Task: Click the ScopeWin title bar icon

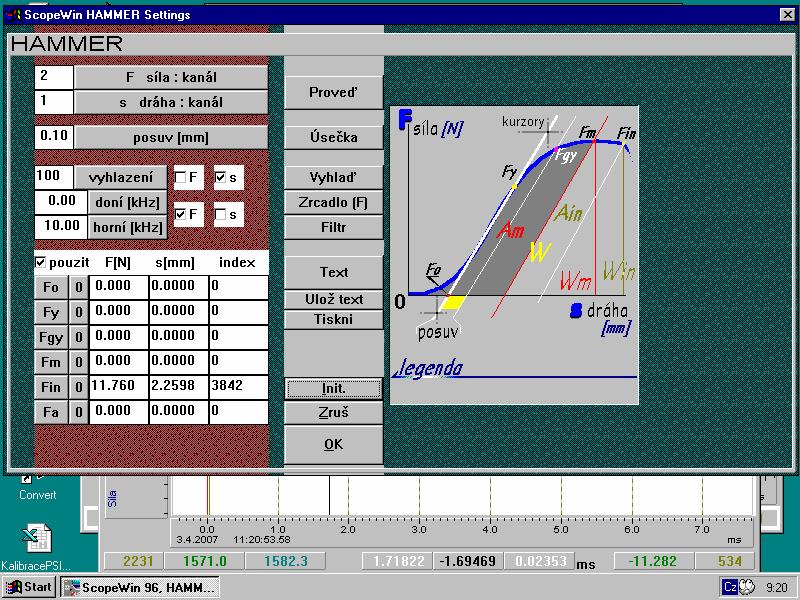Action: click(14, 15)
